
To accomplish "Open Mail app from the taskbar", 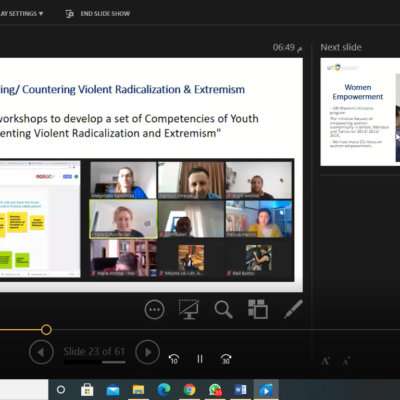I will pos(113,389).
